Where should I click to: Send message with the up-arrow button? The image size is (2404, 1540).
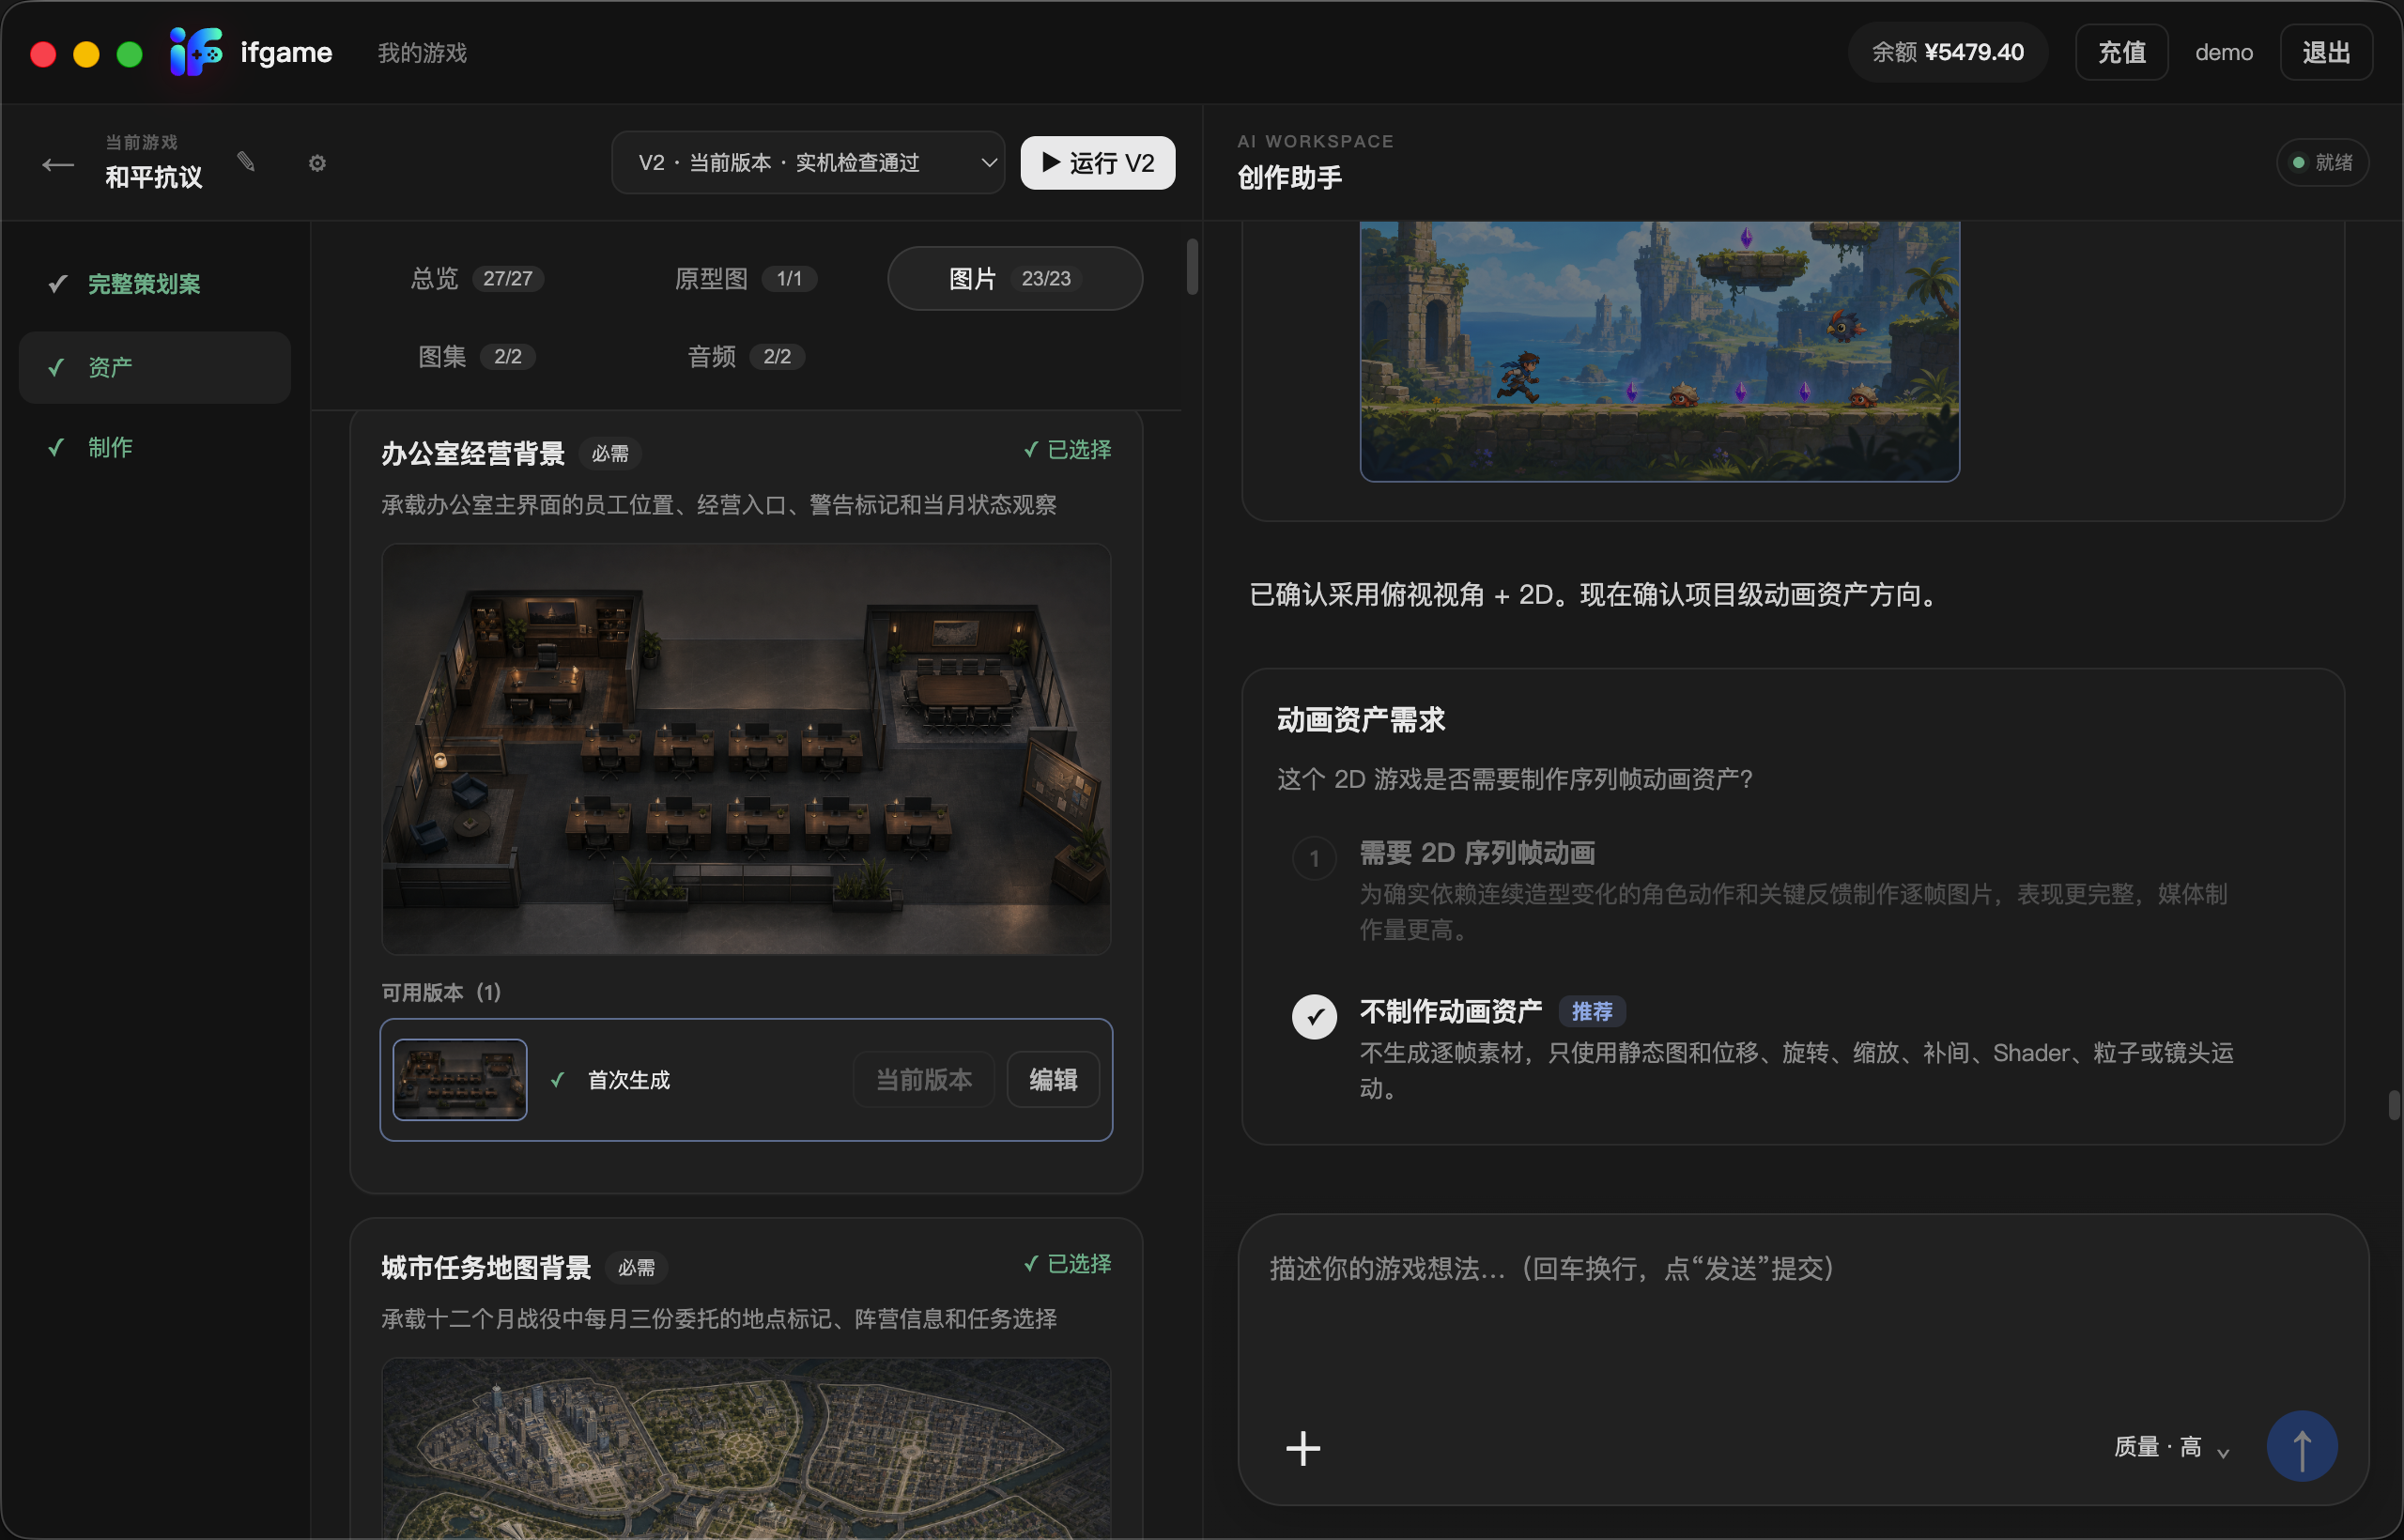click(x=2301, y=1446)
